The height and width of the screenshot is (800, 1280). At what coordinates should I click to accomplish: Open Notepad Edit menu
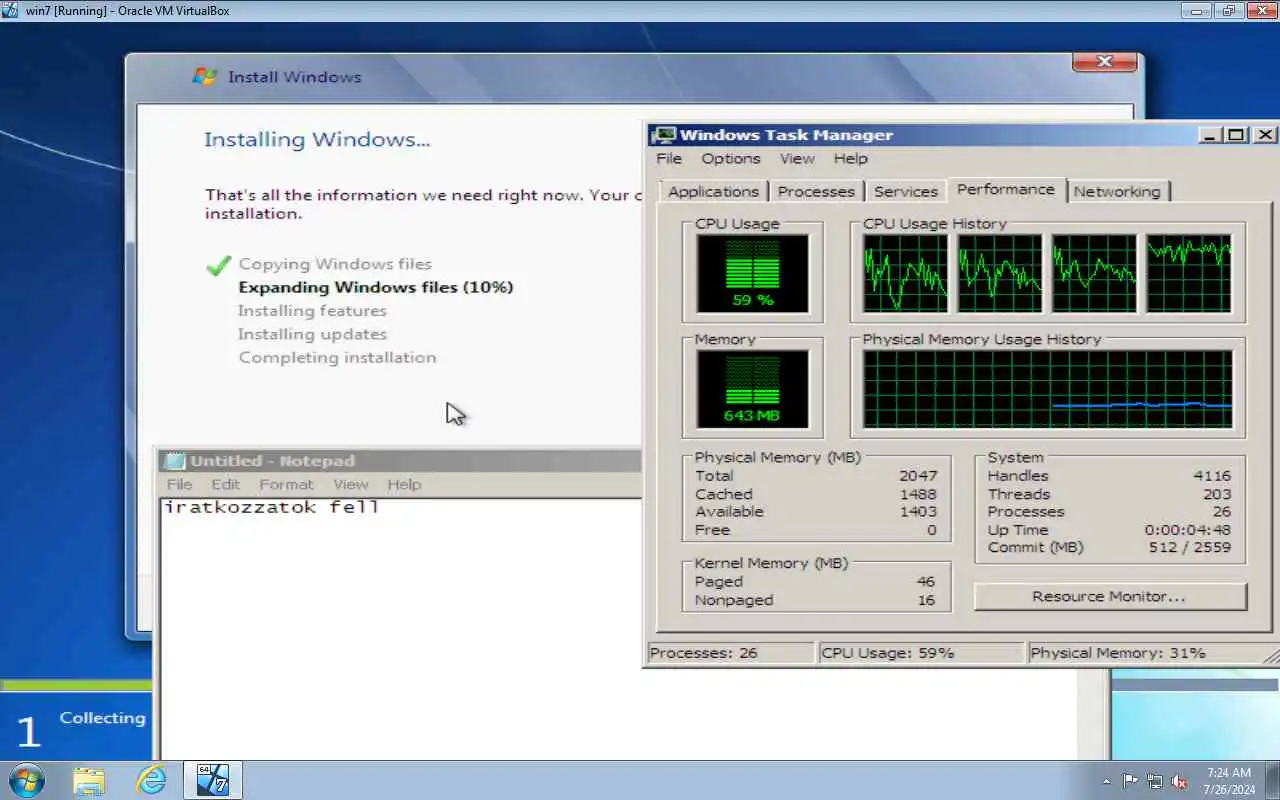click(x=226, y=484)
